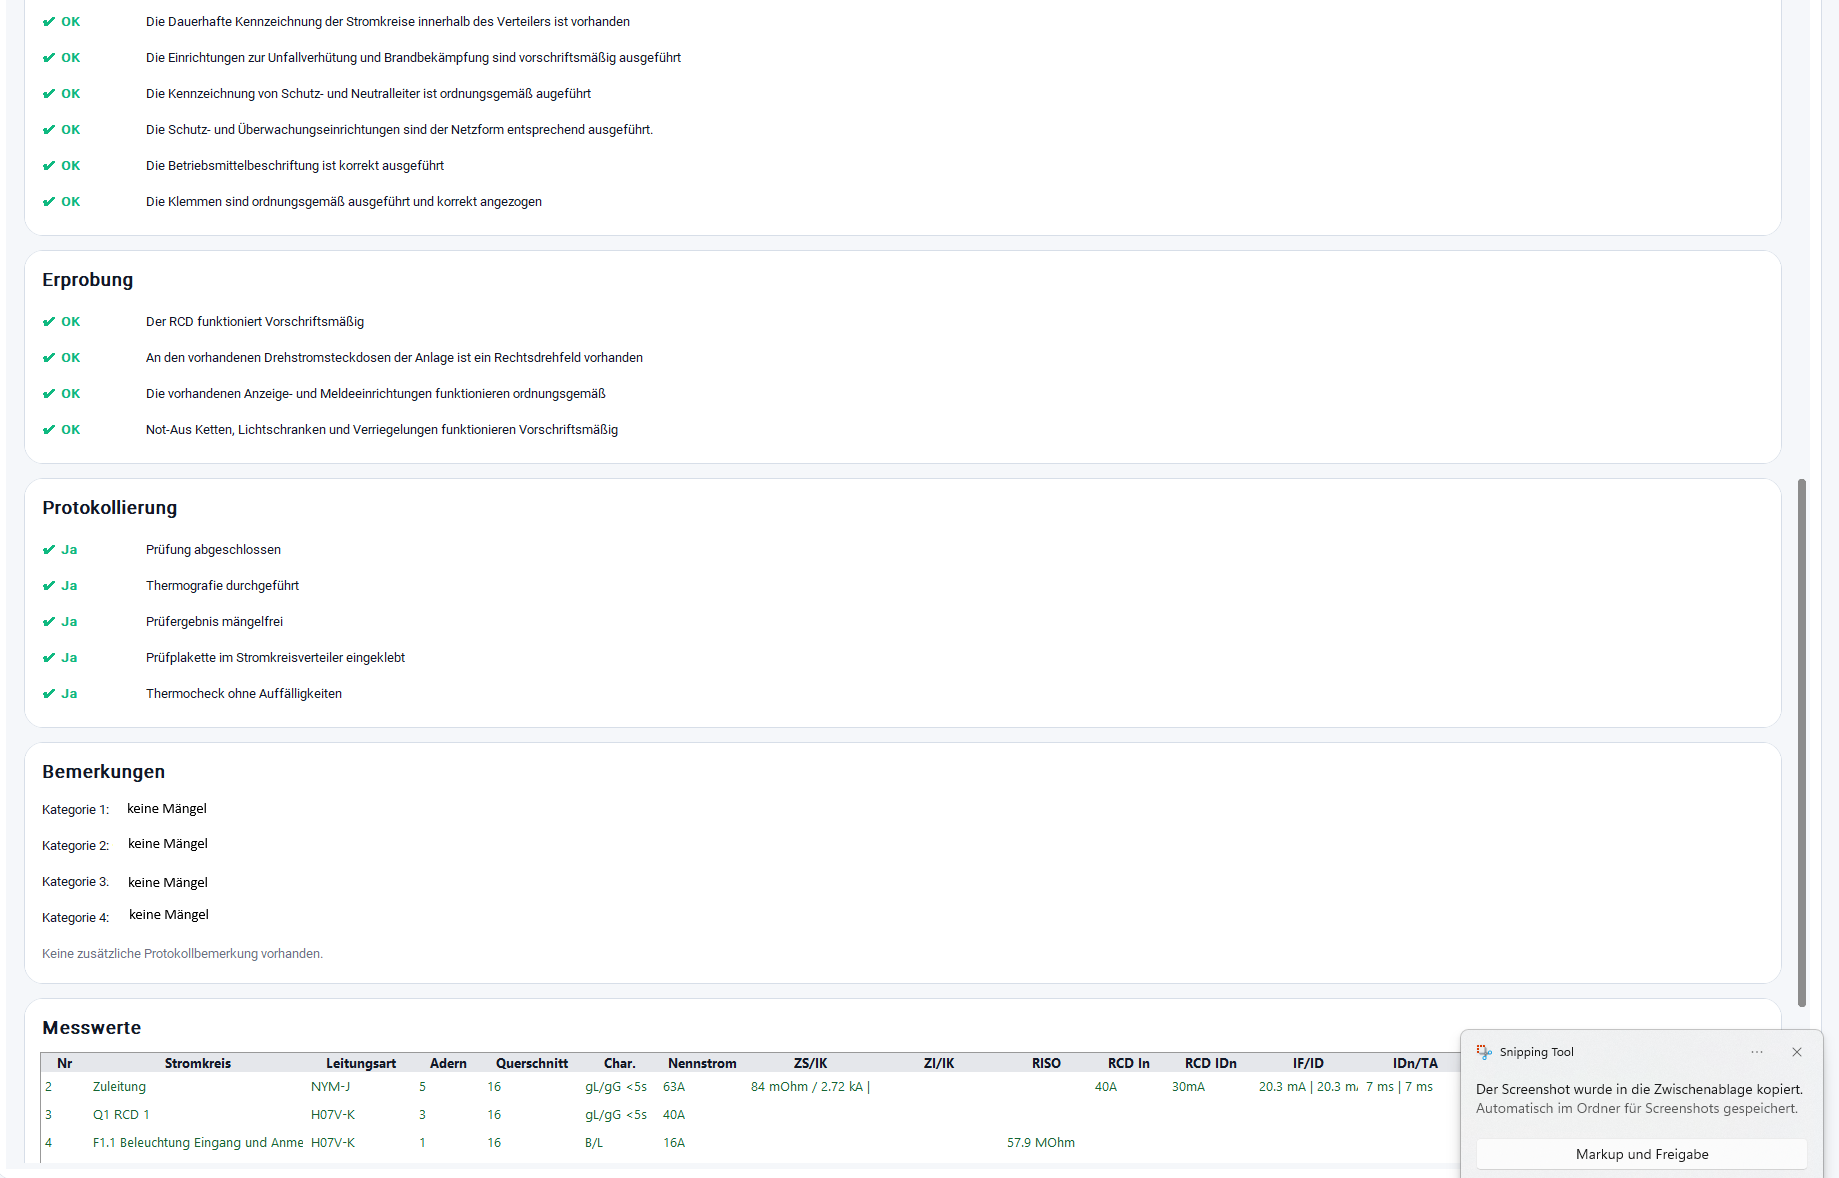This screenshot has height=1178, width=1839.
Task: Click the OK checkmark for Betriebsmittelbeschriftung
Action: coord(49,166)
